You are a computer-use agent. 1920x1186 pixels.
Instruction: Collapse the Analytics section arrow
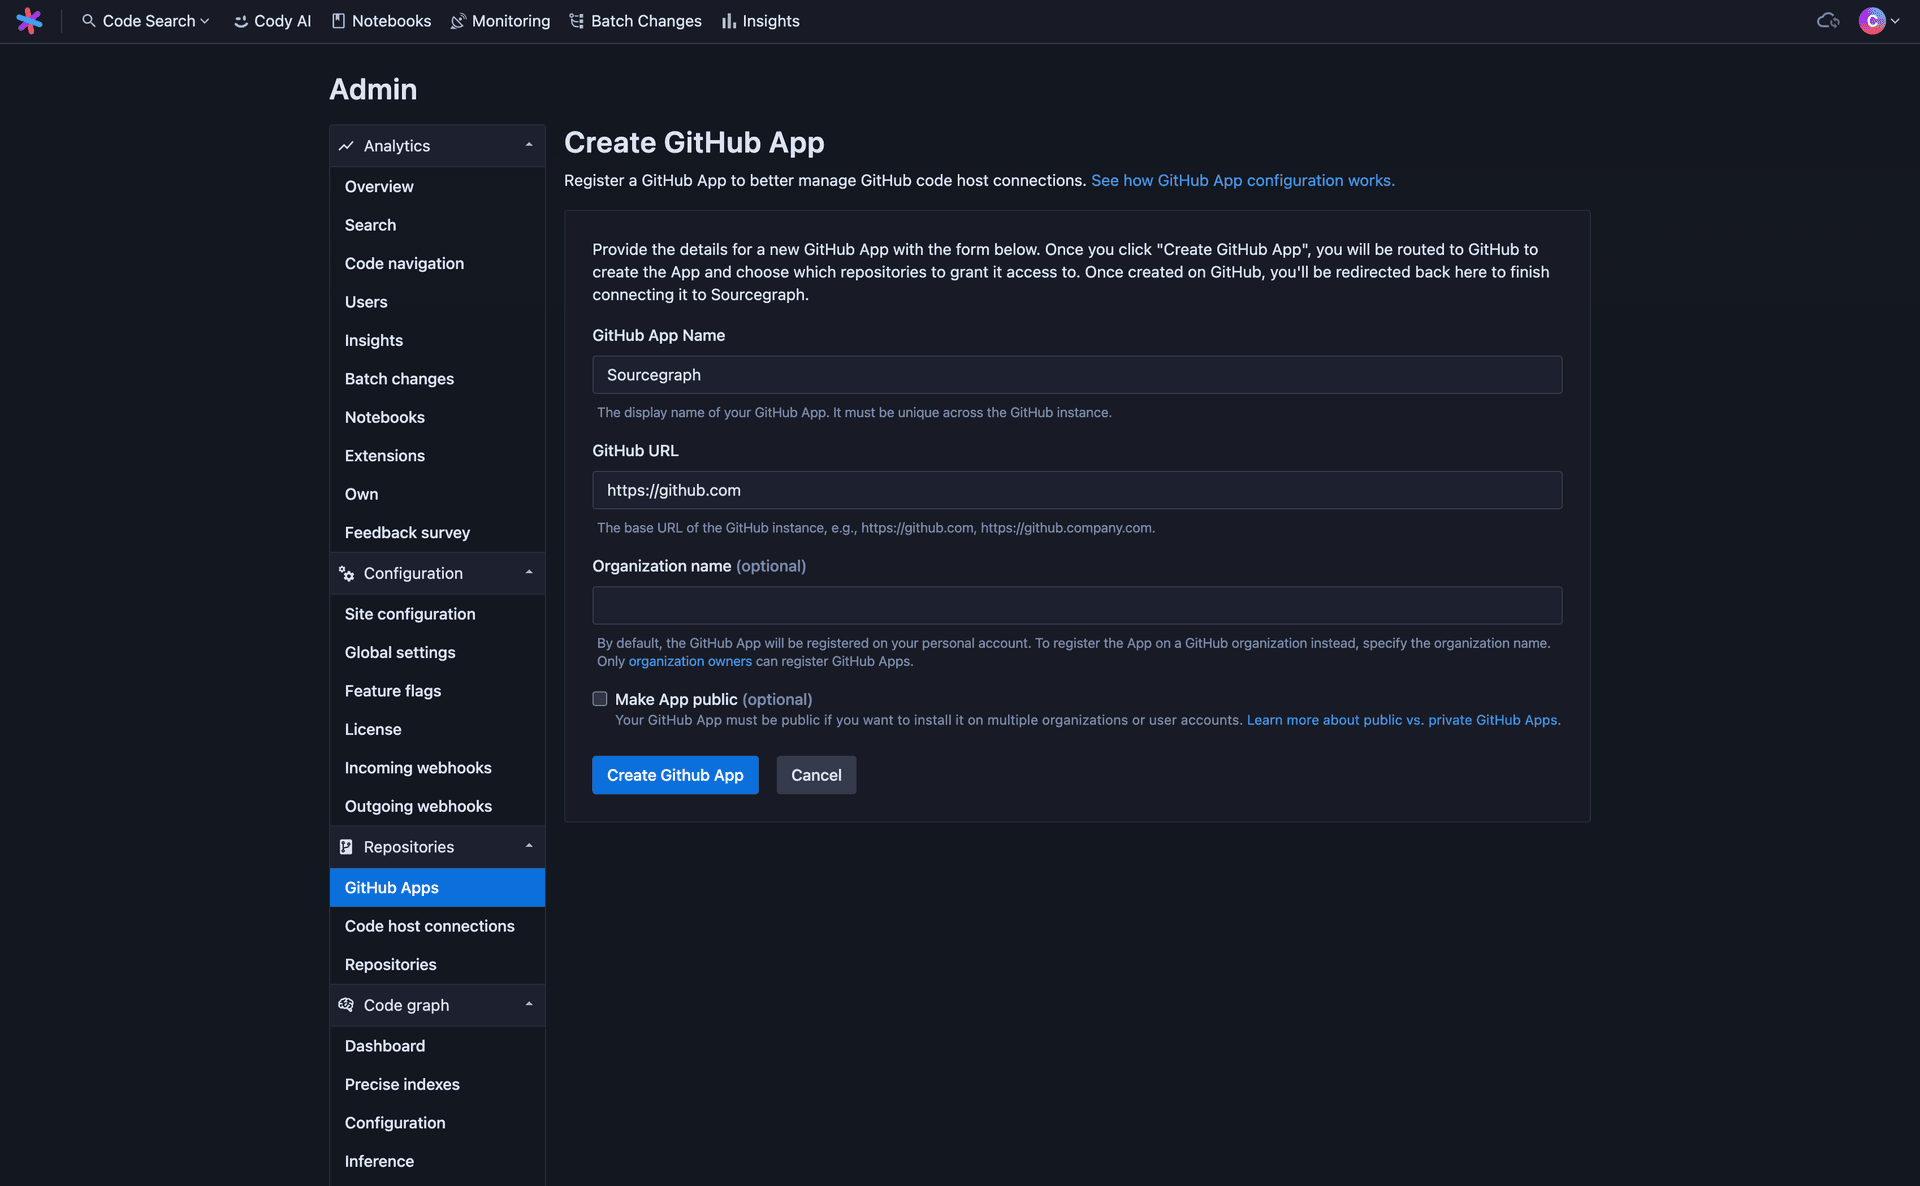(529, 146)
